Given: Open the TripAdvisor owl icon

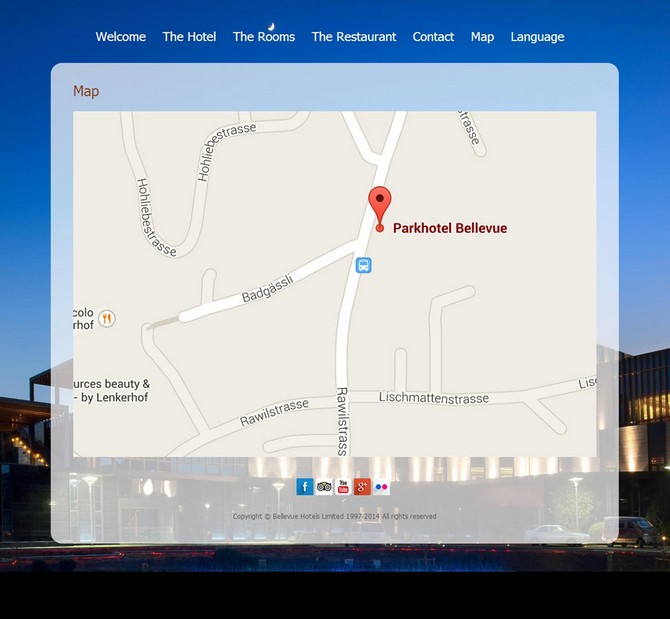Looking at the screenshot, I should [x=324, y=487].
